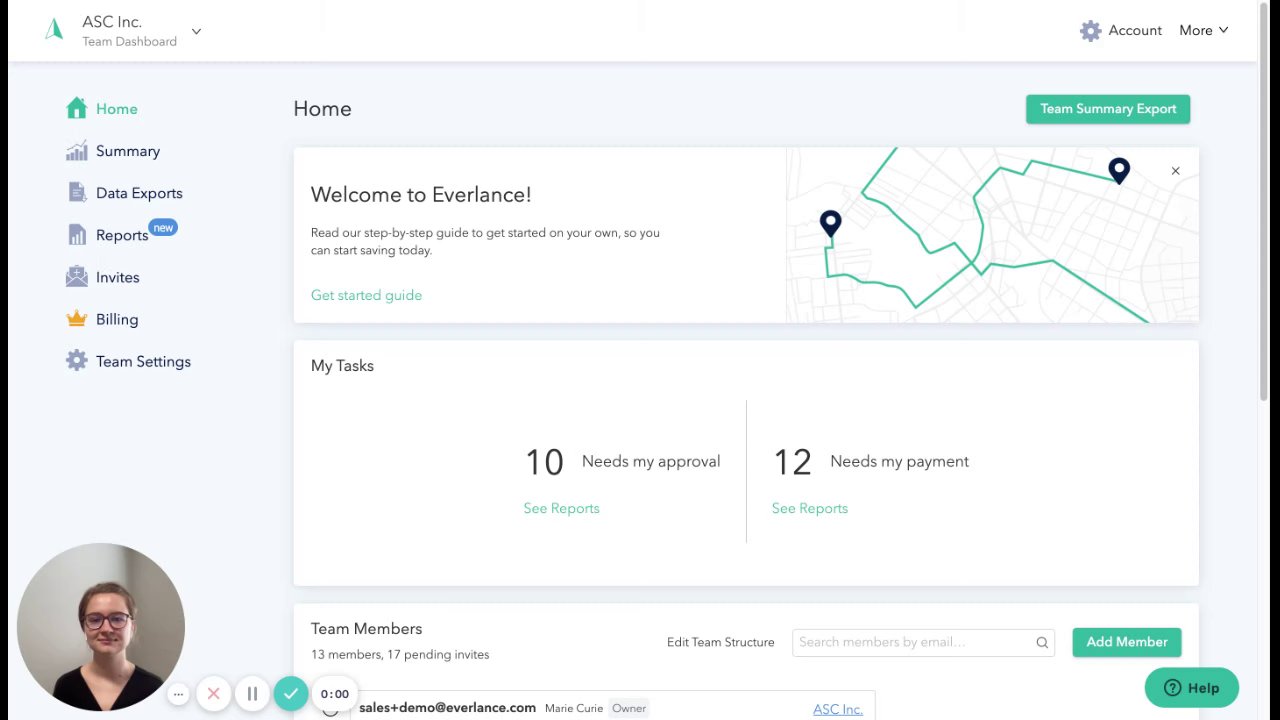1280x720 pixels.
Task: See Reports under Needs my payment
Action: coord(809,508)
